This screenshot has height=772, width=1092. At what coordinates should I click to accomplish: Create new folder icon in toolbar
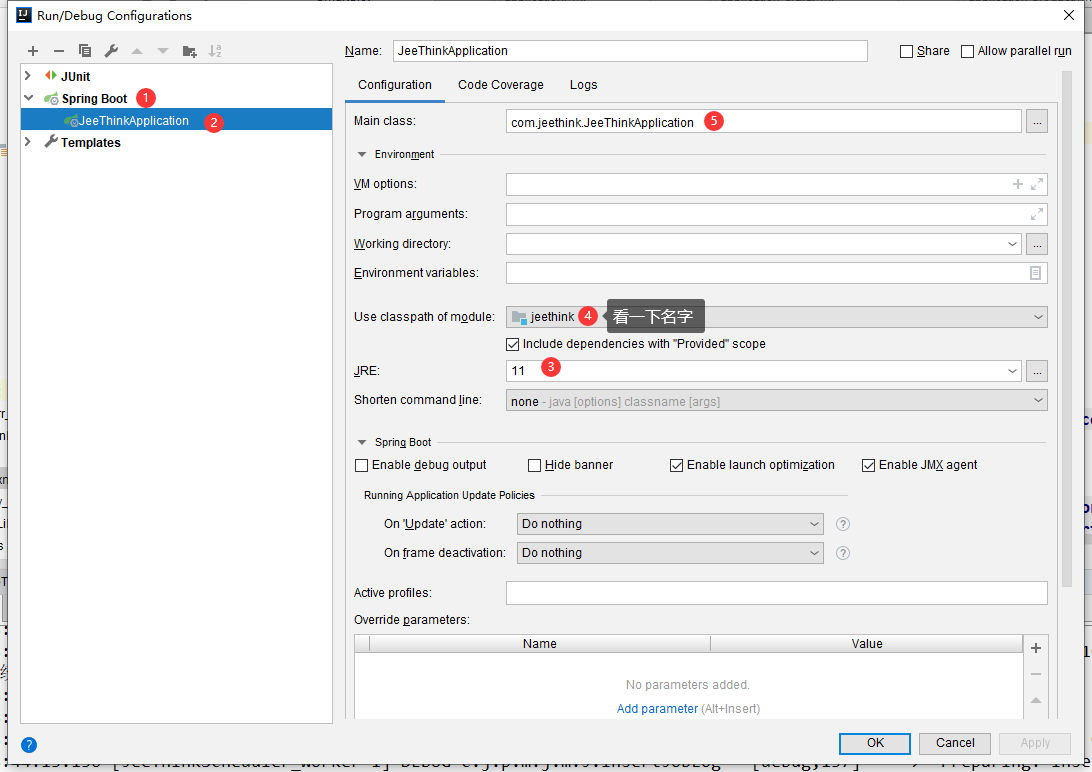click(189, 51)
